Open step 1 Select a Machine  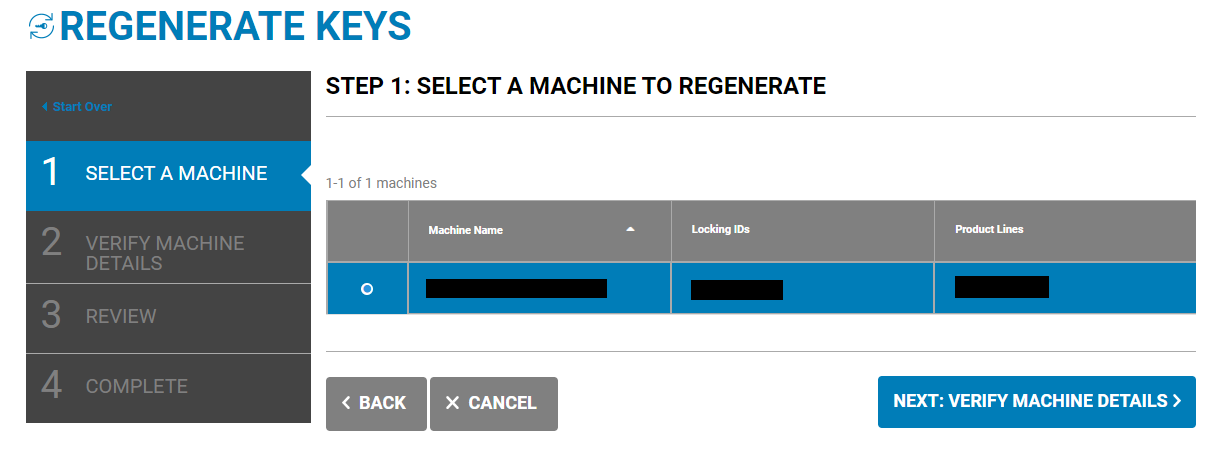[x=176, y=174]
